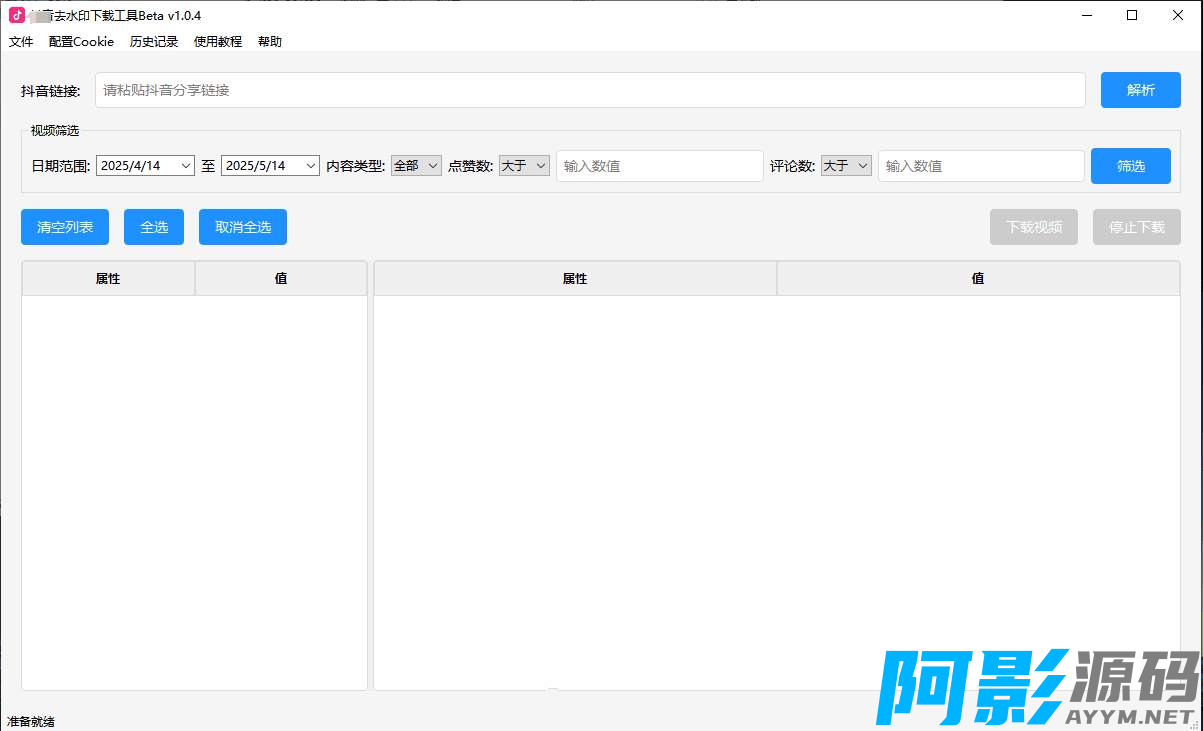Maximize the application window
The height and width of the screenshot is (731, 1203).
pyautogui.click(x=1132, y=15)
